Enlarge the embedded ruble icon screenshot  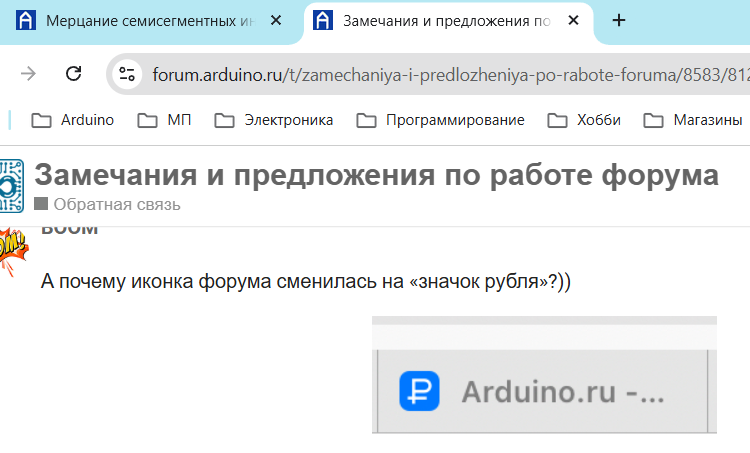[544, 375]
